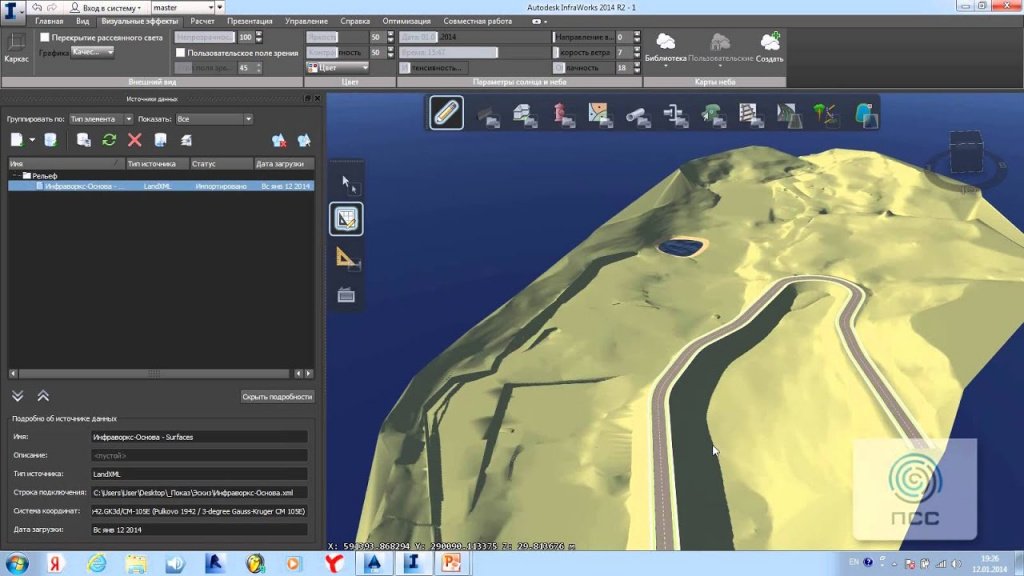This screenshot has height=576, width=1024.
Task: Expand the Графика quality dropdown
Action: coord(93,52)
